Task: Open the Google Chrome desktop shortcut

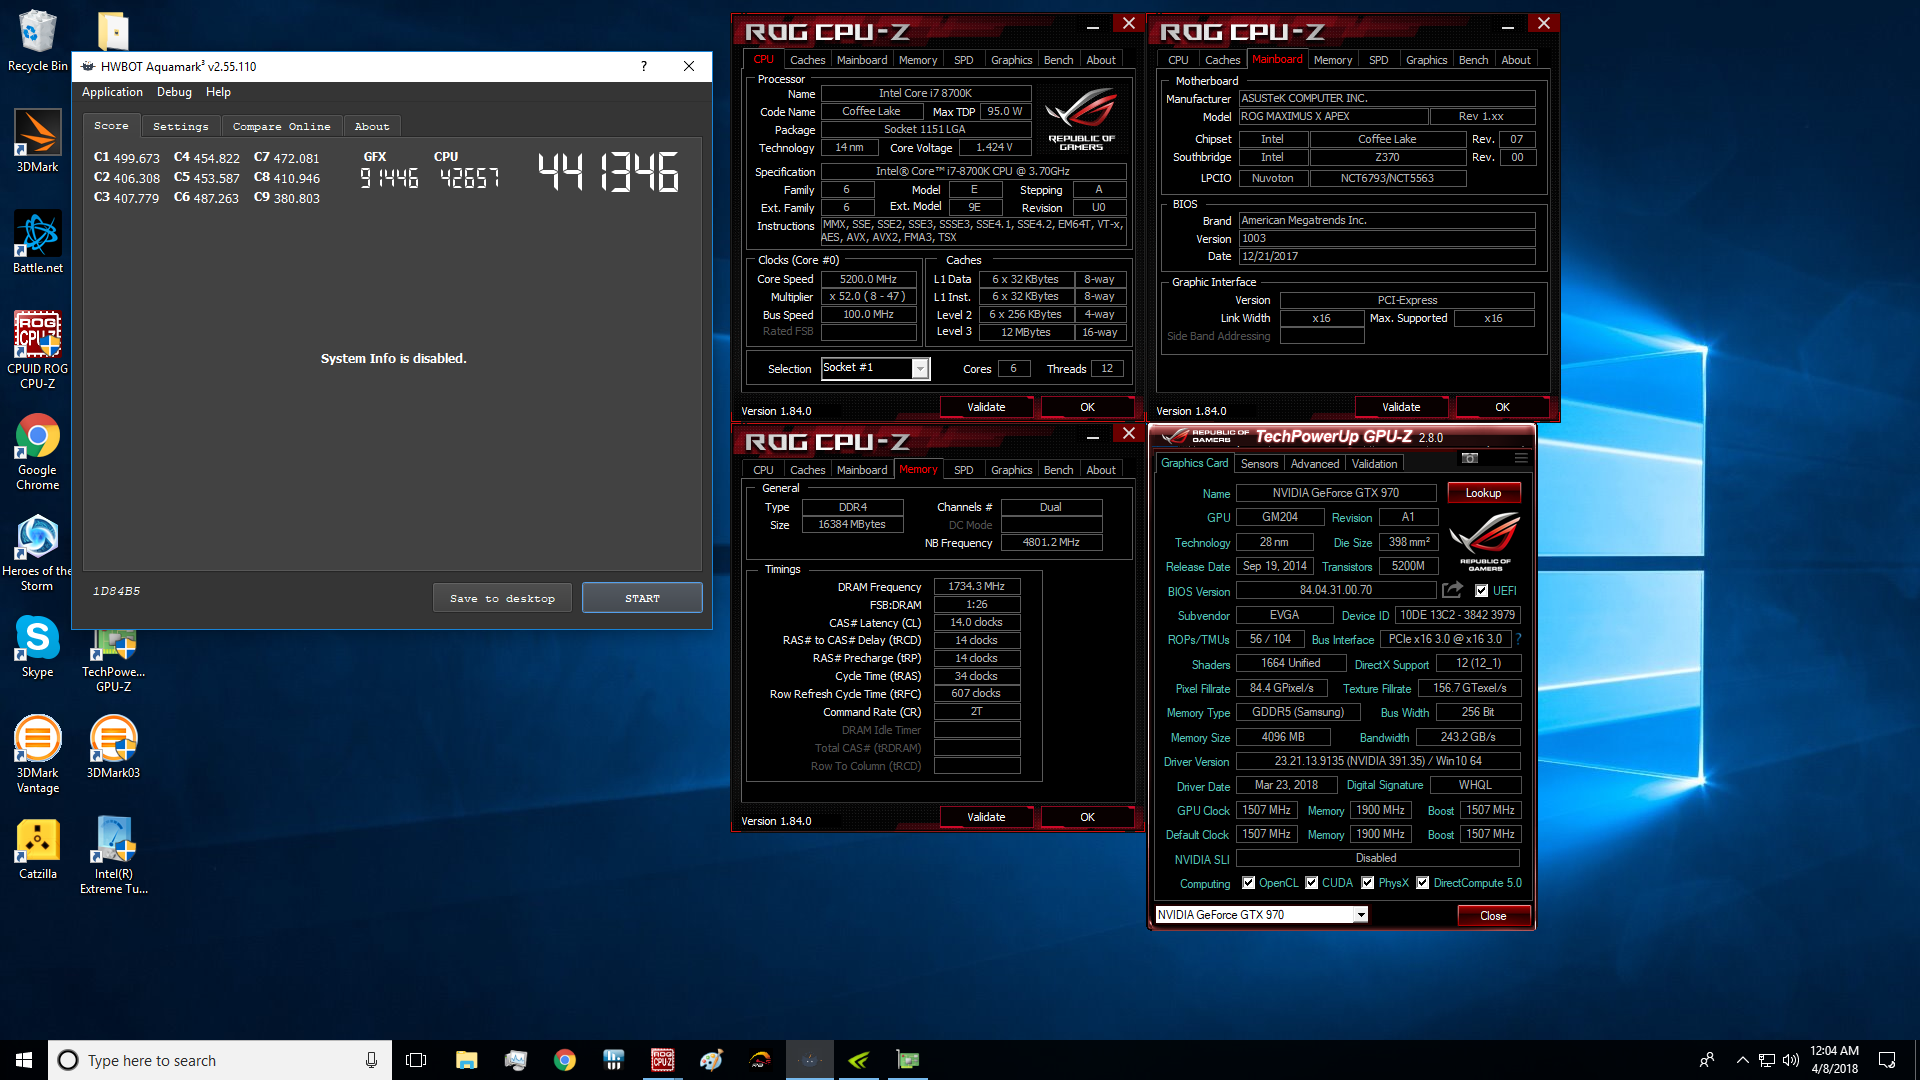Action: (37, 452)
